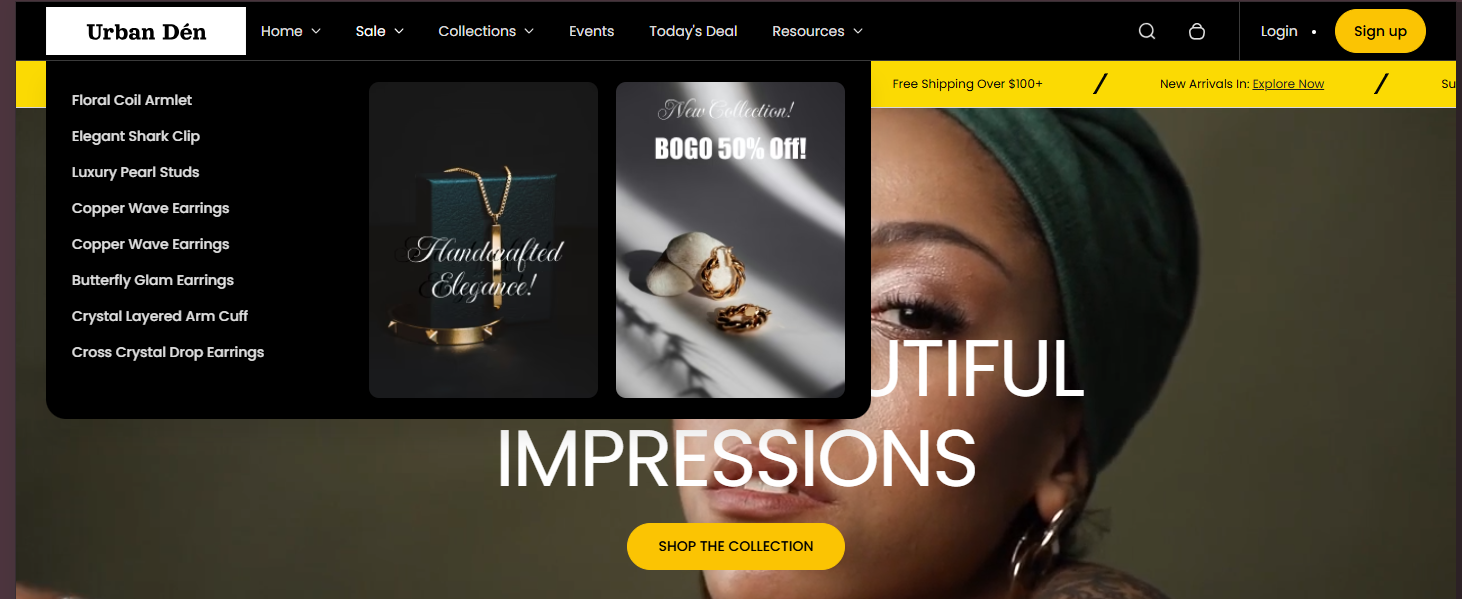
Task: Open the shopping bag cart icon
Action: click(1197, 31)
